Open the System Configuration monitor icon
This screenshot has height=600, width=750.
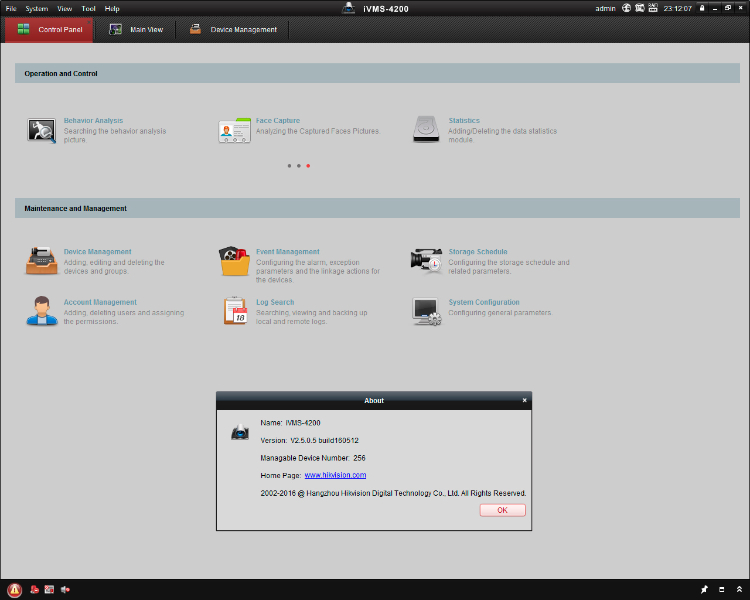click(x=427, y=312)
